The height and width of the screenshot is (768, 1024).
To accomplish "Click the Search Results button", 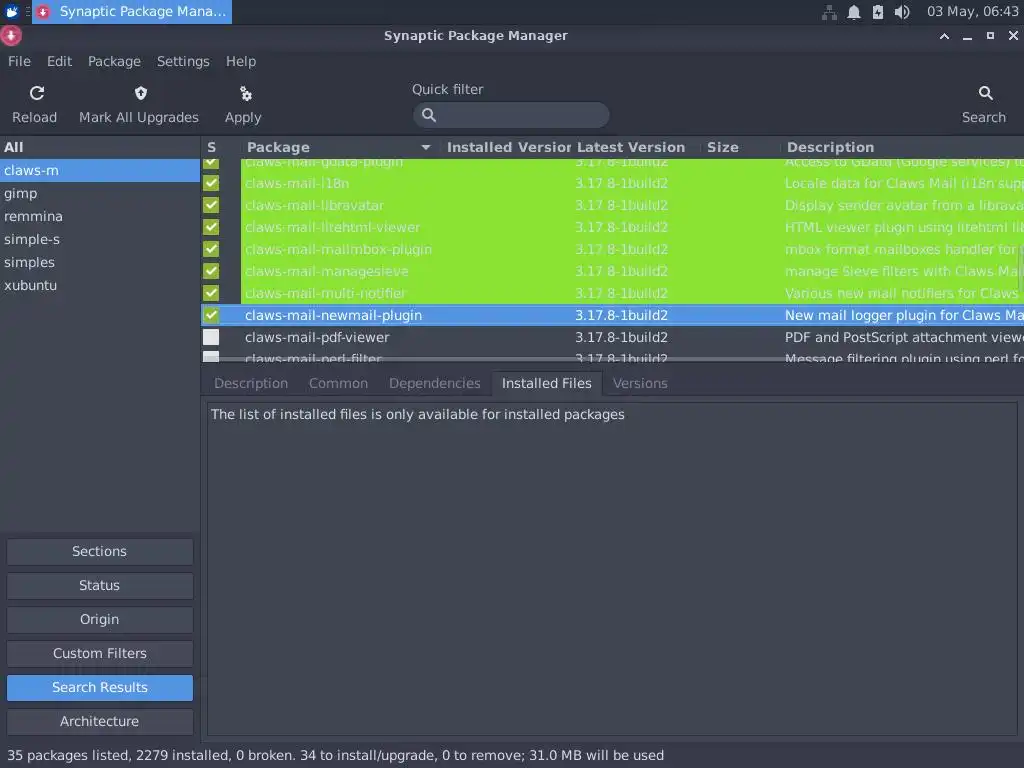I will click(x=99, y=687).
